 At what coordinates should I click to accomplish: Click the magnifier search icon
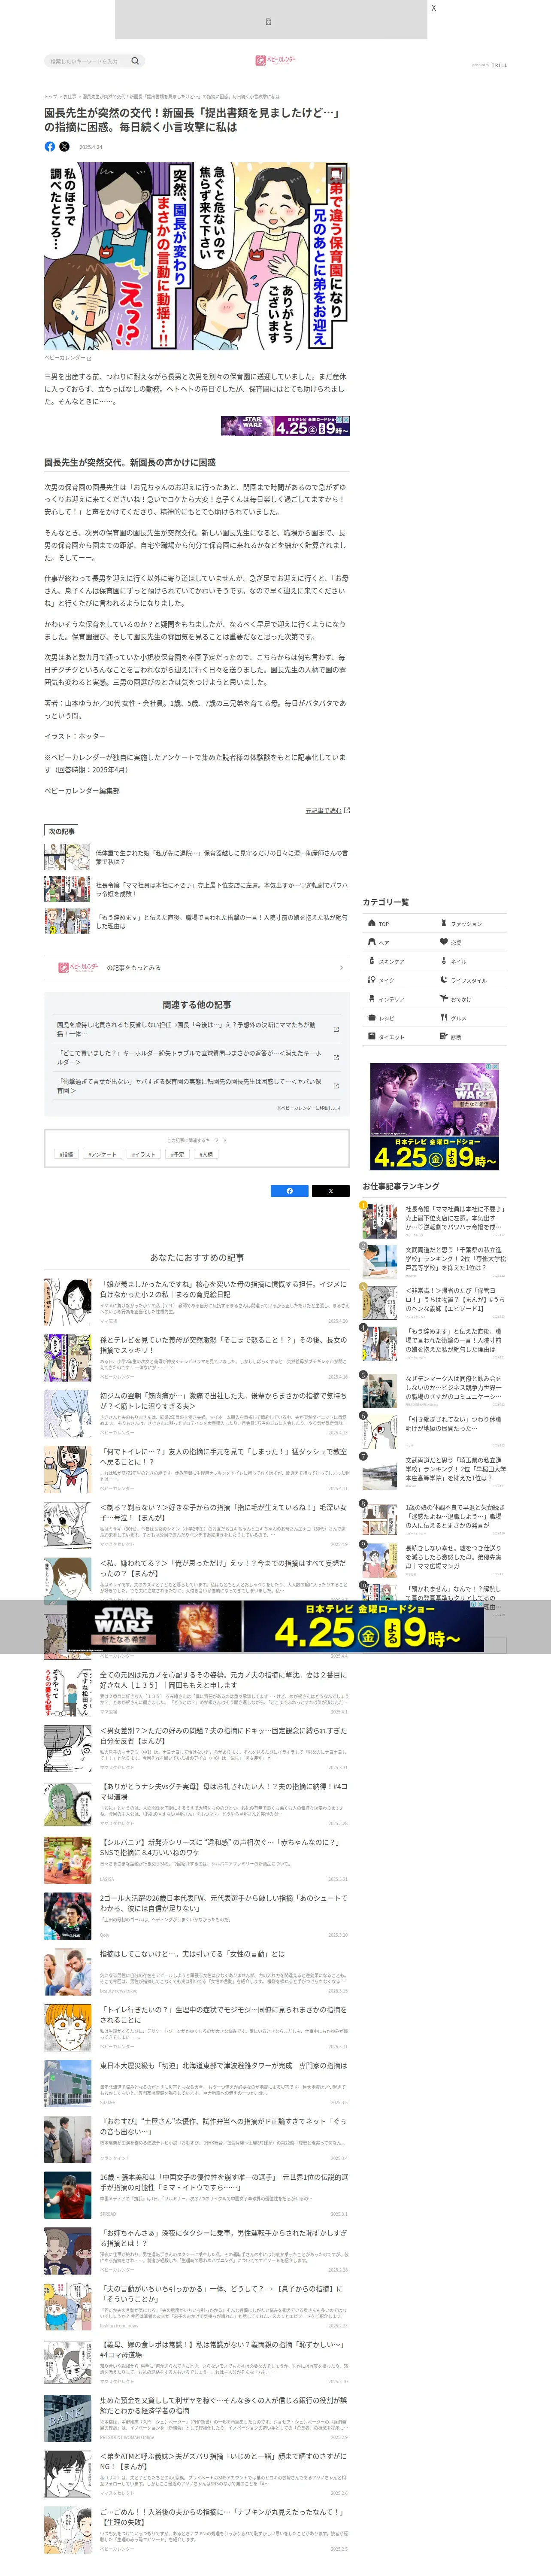[x=135, y=61]
